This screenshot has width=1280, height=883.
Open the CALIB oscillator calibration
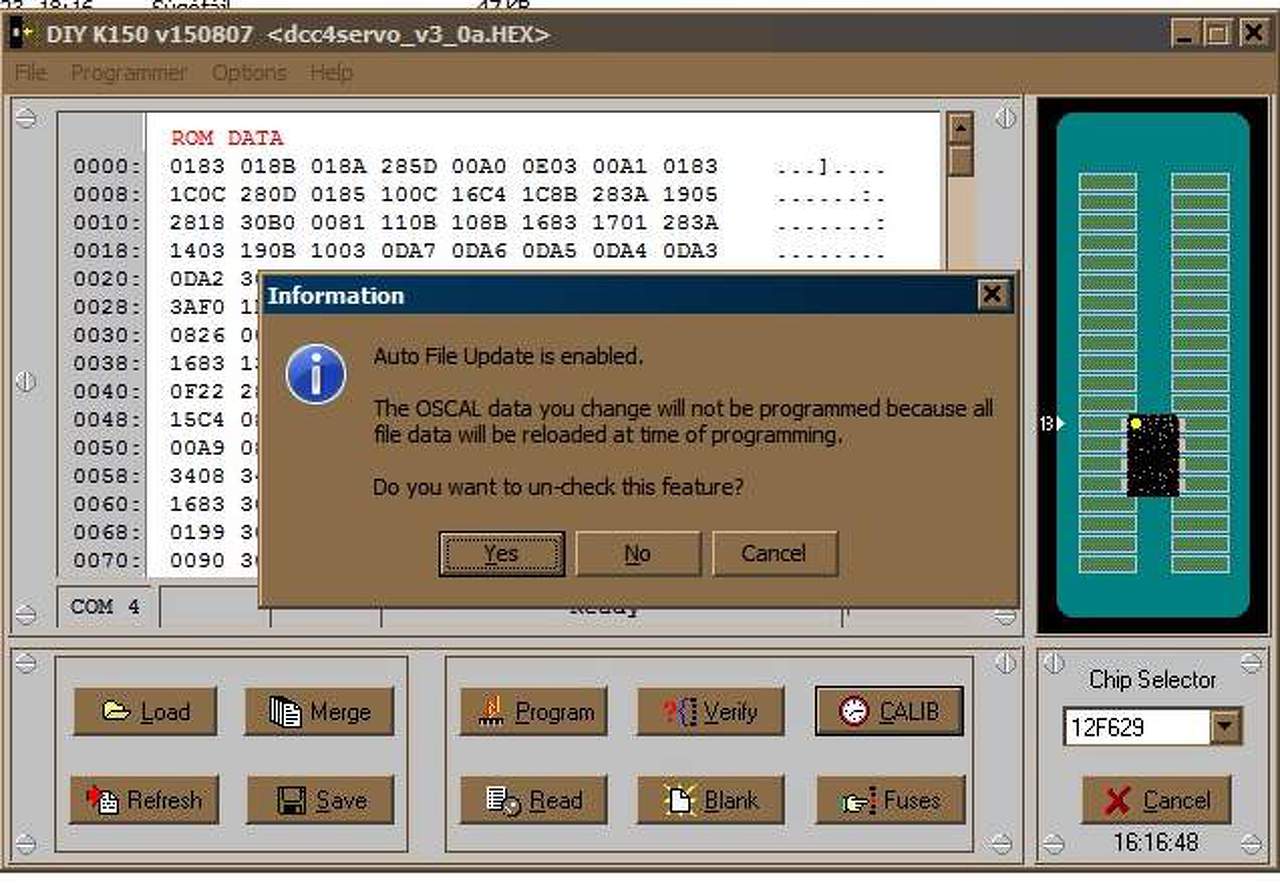point(889,711)
